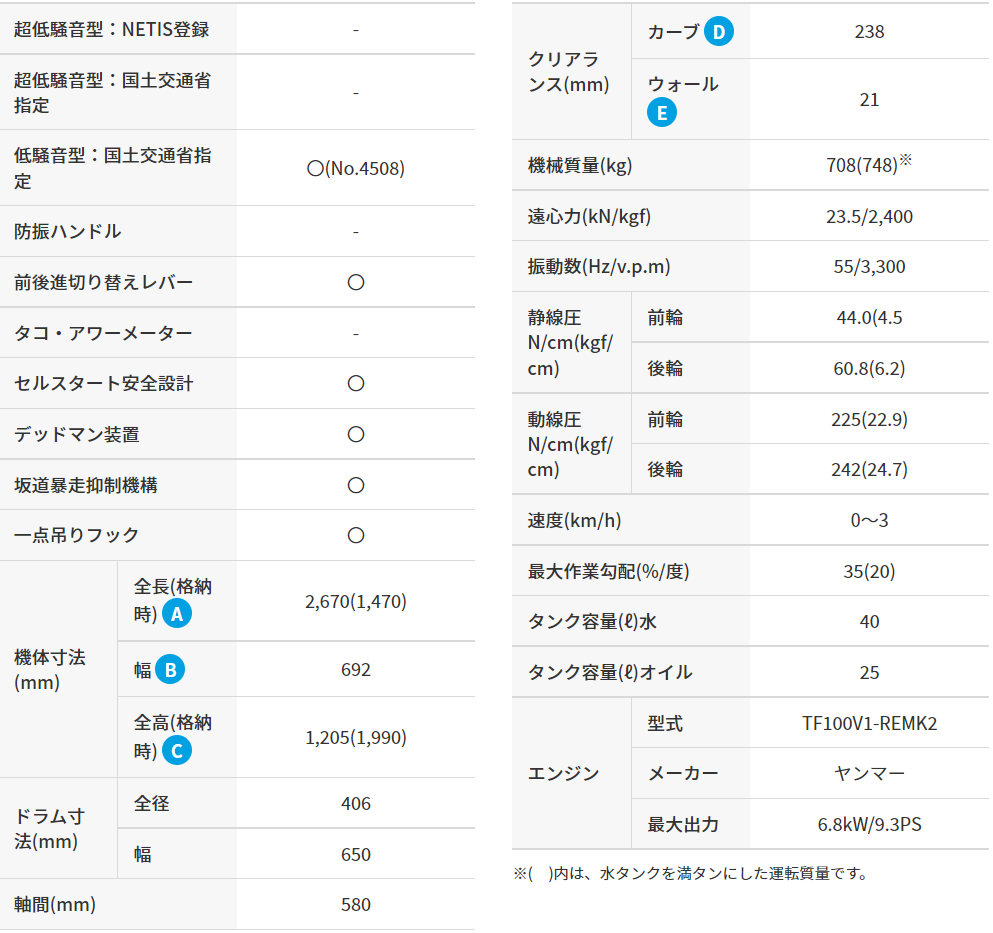
Task: Click the blue E badge under ウォール
Action: tap(661, 112)
